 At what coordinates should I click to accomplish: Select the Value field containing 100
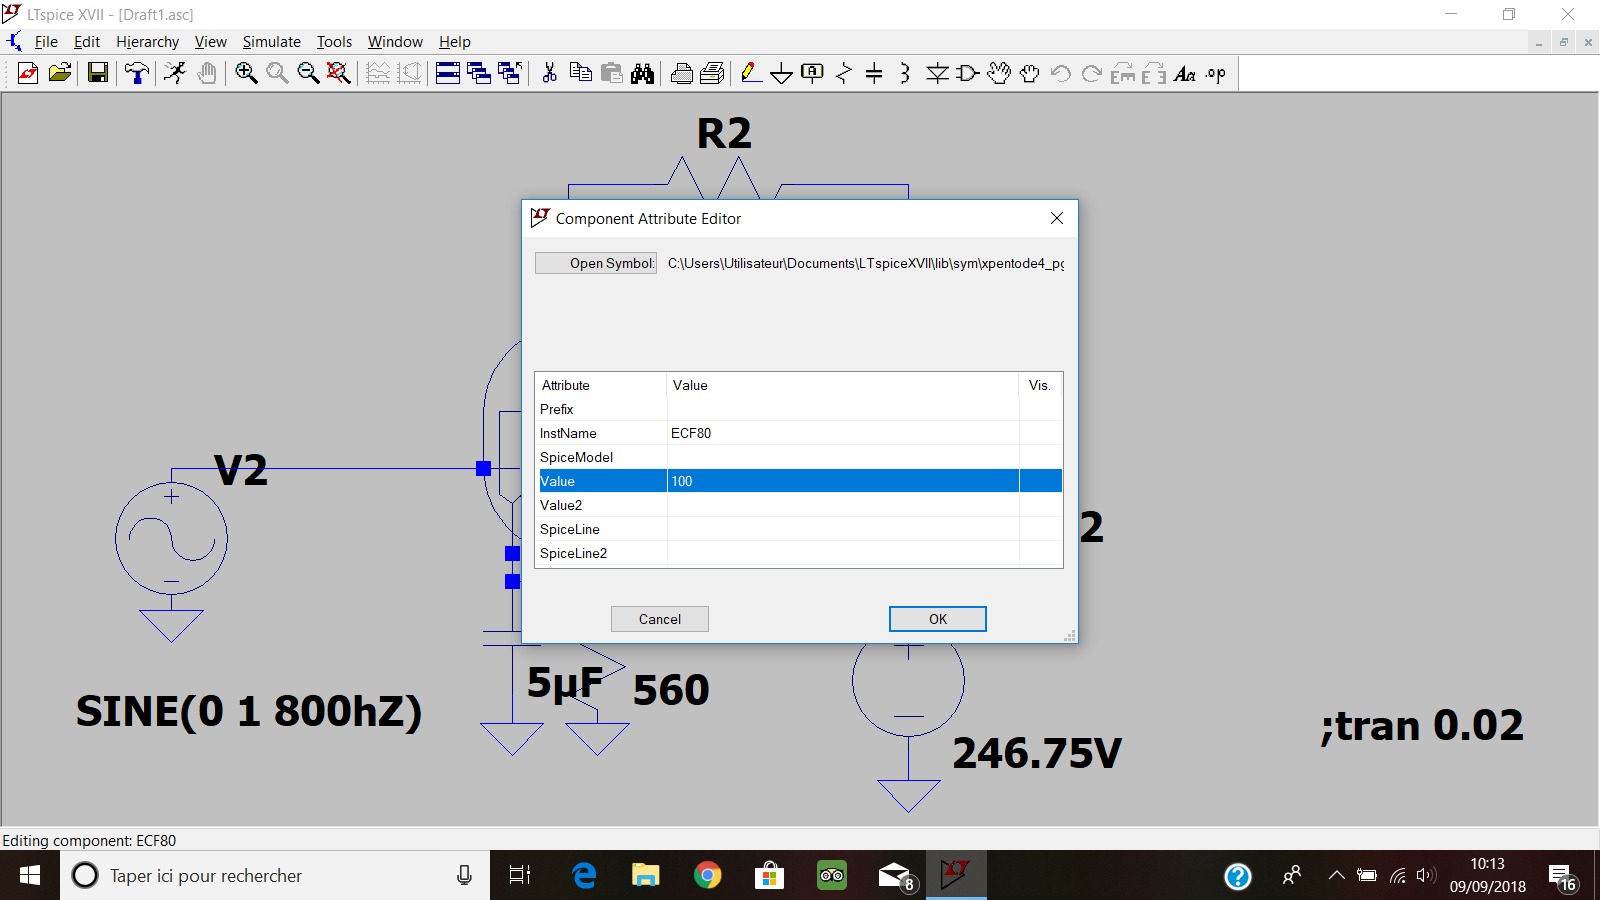pos(843,481)
